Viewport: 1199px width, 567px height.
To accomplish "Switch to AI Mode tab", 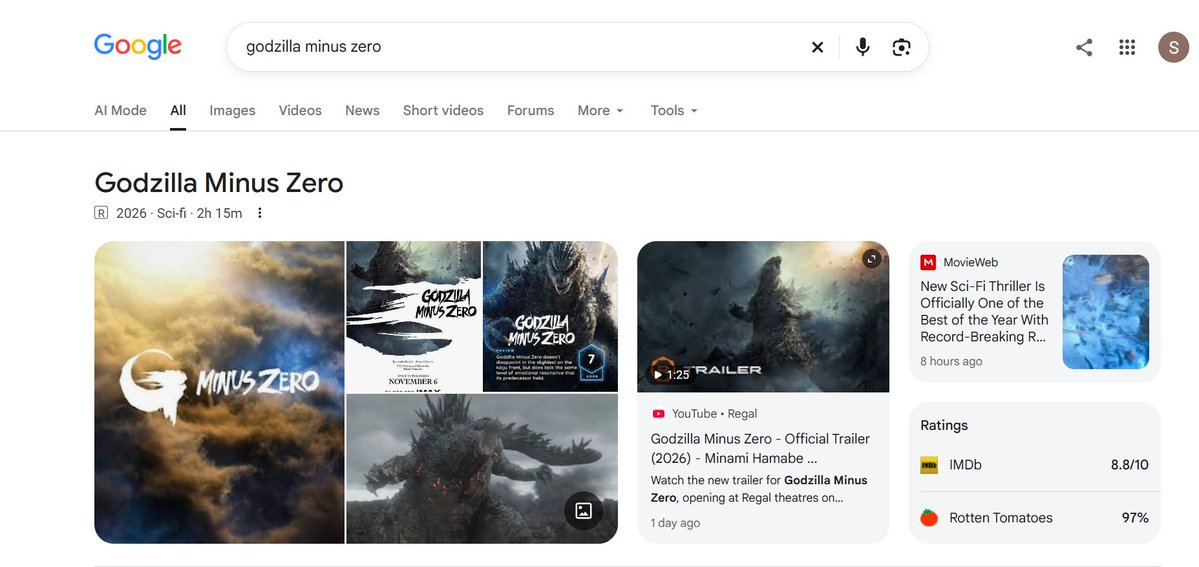I will click(120, 110).
